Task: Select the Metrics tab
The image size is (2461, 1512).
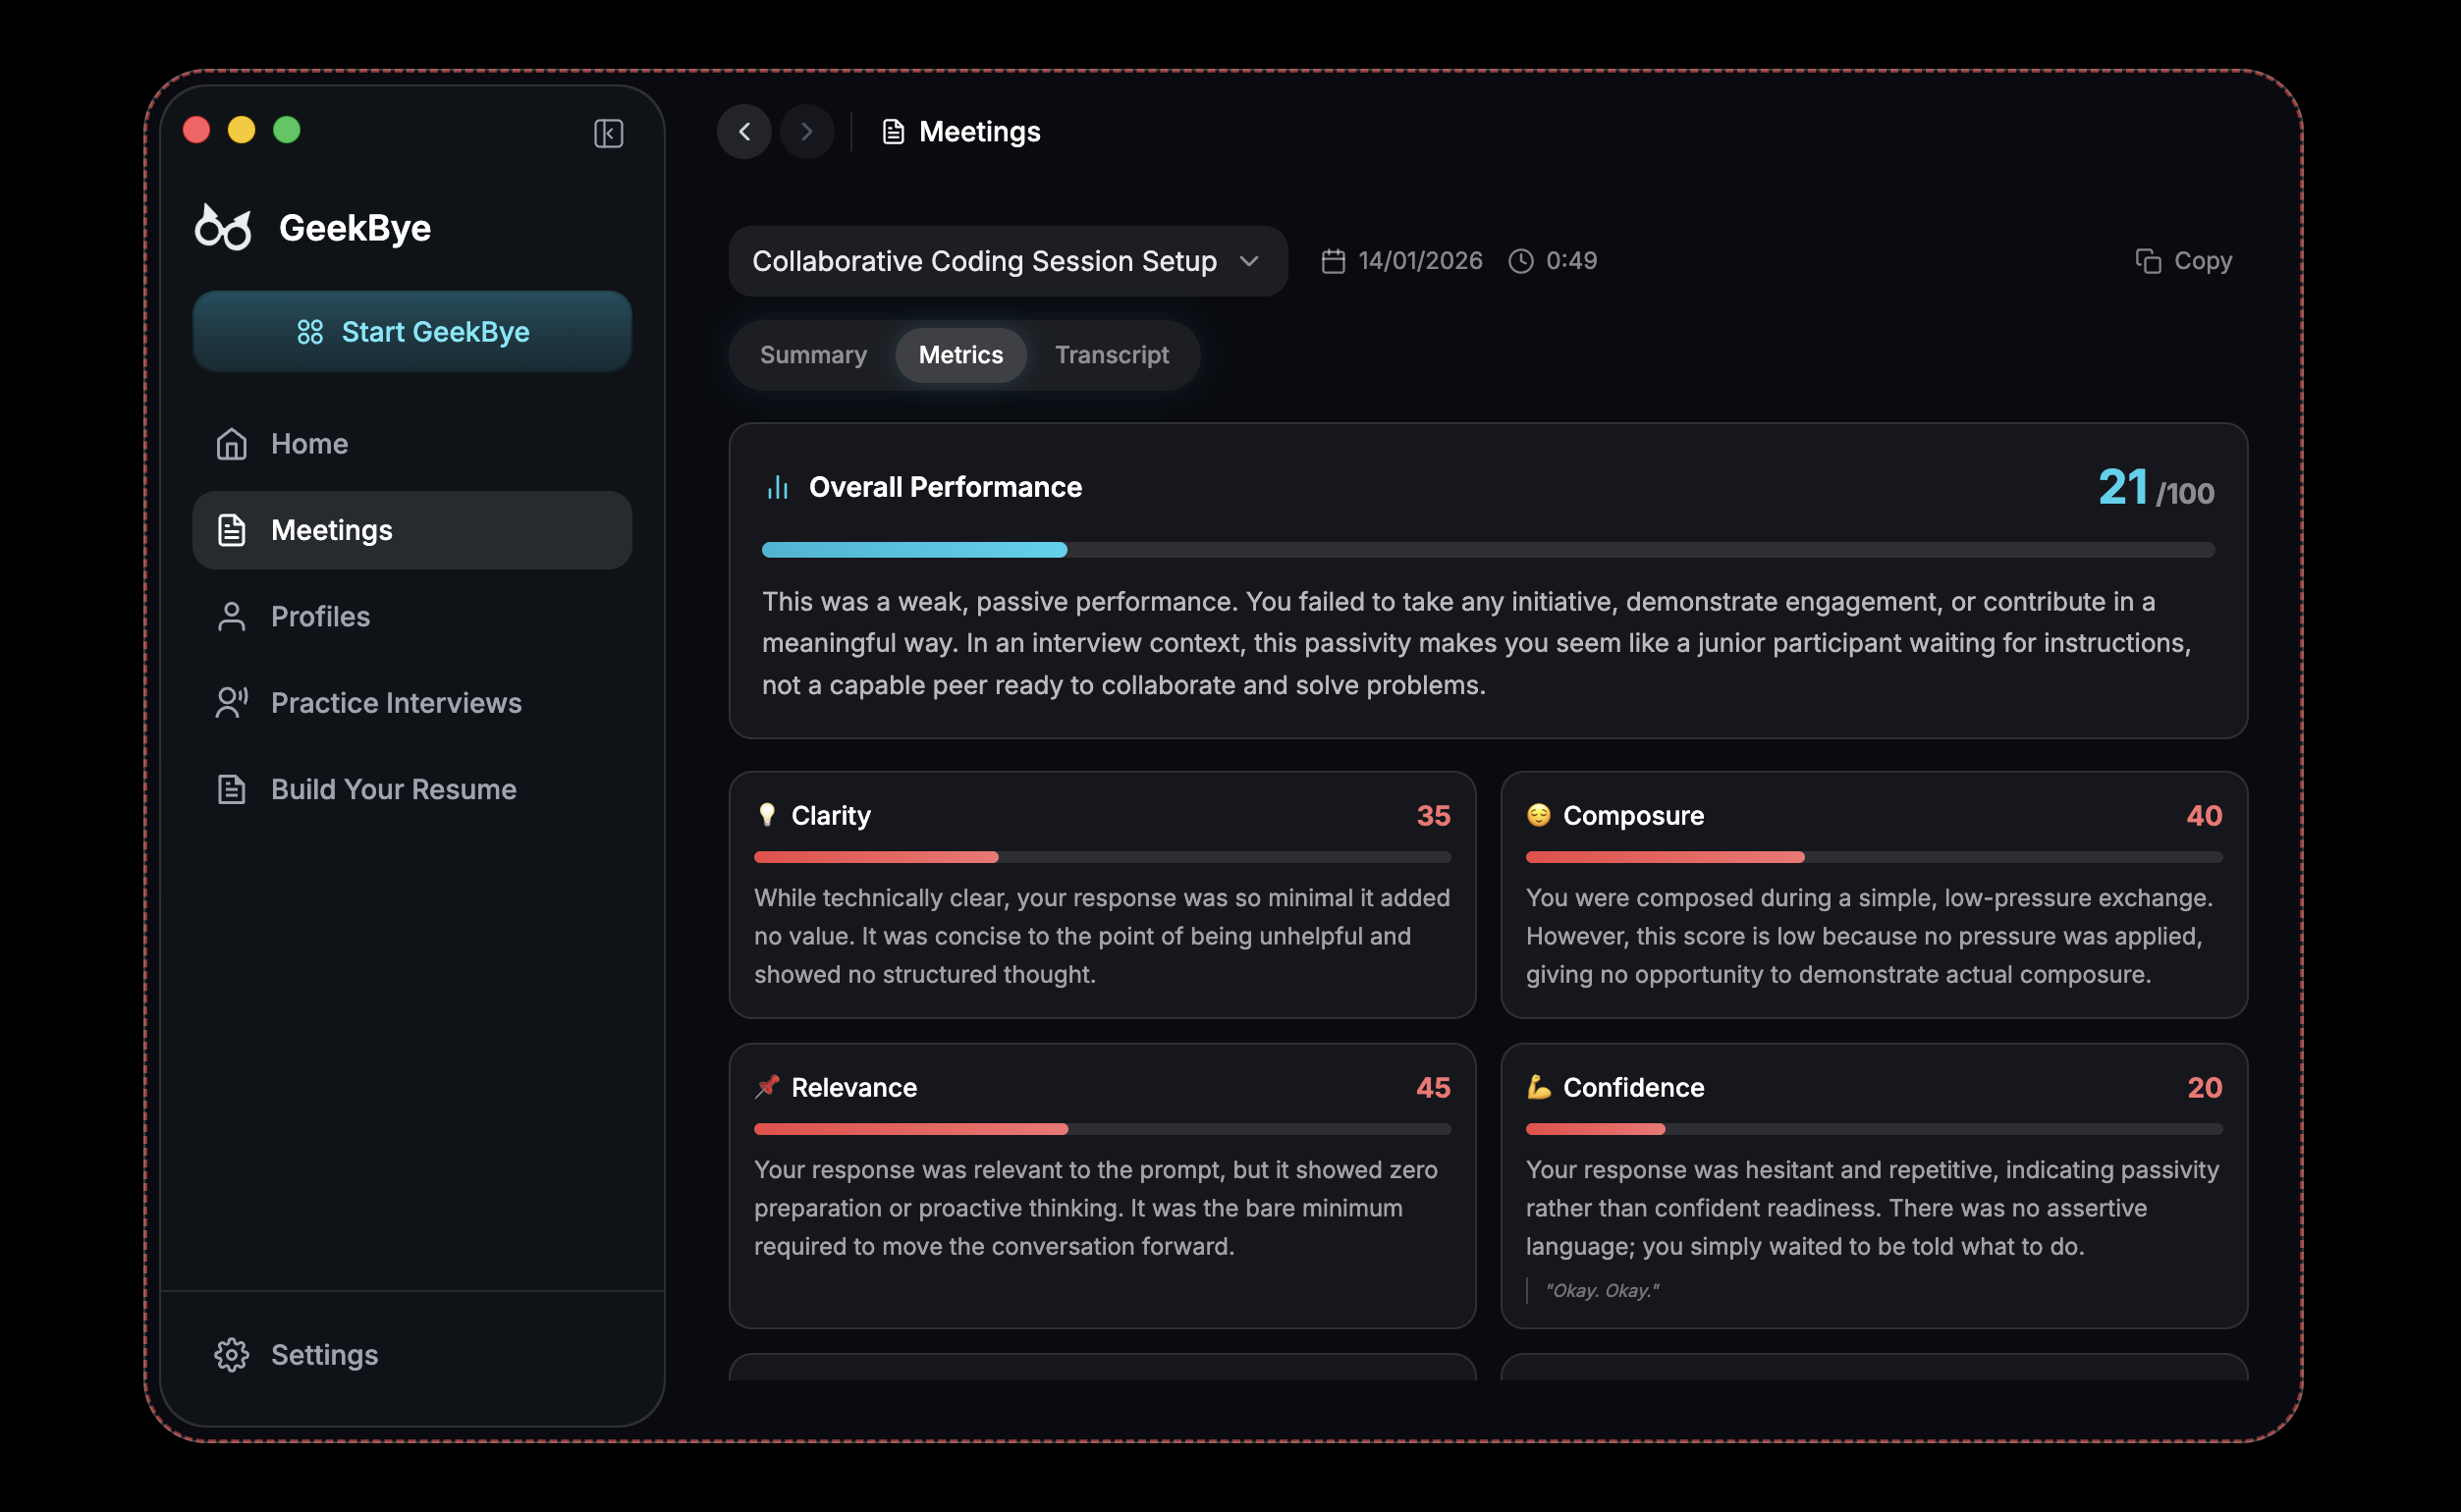Action: [960, 355]
